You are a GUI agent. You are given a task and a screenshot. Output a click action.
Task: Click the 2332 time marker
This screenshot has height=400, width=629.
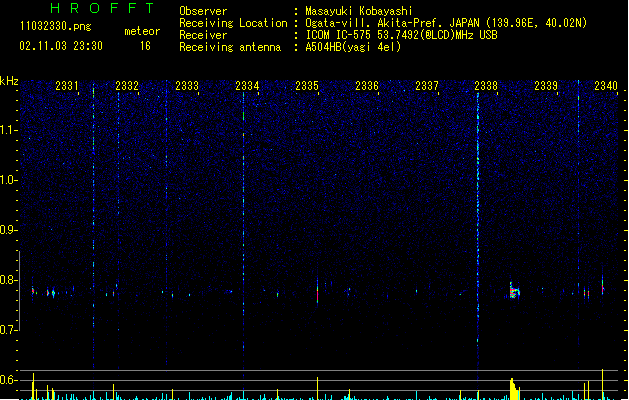point(127,85)
